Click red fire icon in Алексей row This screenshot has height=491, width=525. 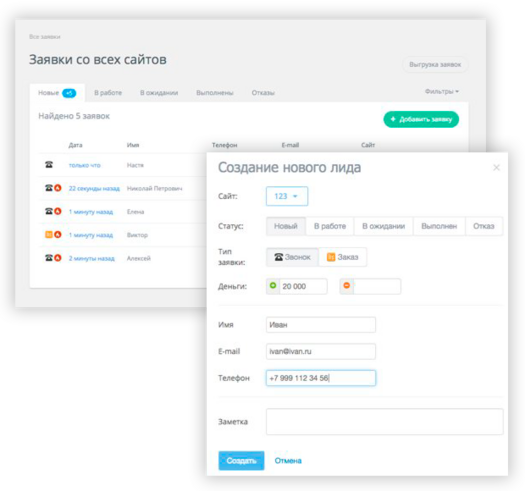[58, 258]
